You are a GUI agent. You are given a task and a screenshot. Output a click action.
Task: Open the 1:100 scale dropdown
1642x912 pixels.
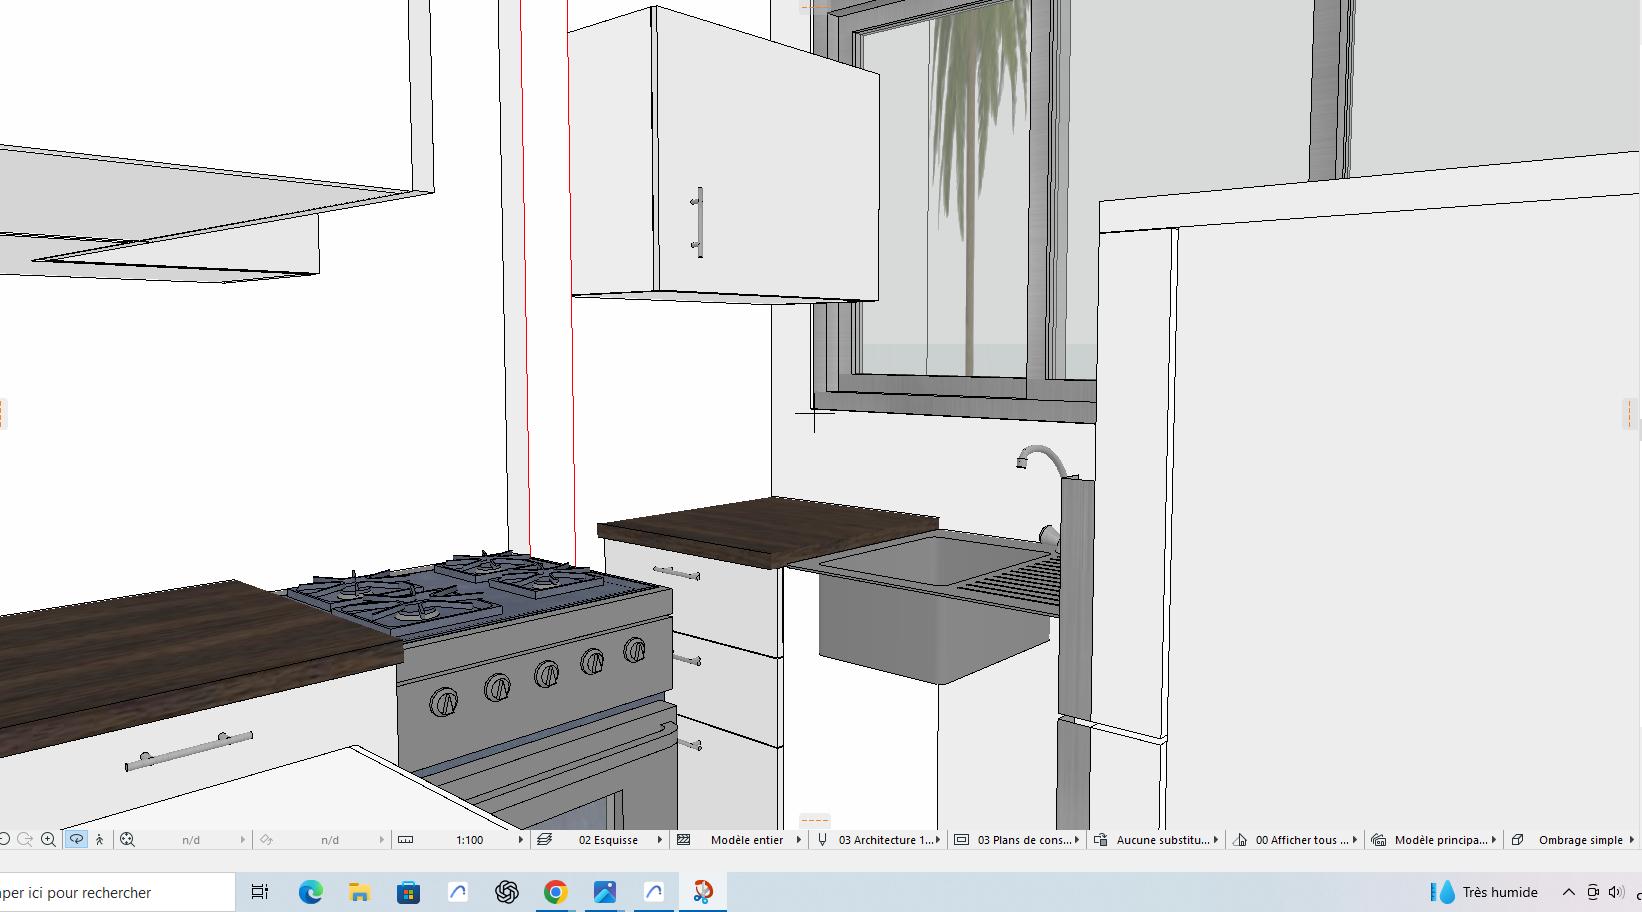469,840
